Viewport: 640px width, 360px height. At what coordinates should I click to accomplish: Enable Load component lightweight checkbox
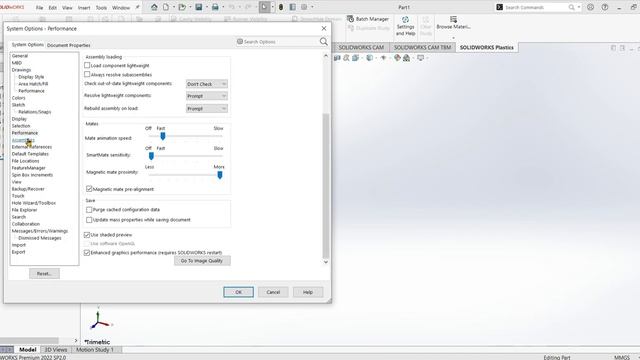pyautogui.click(x=87, y=65)
